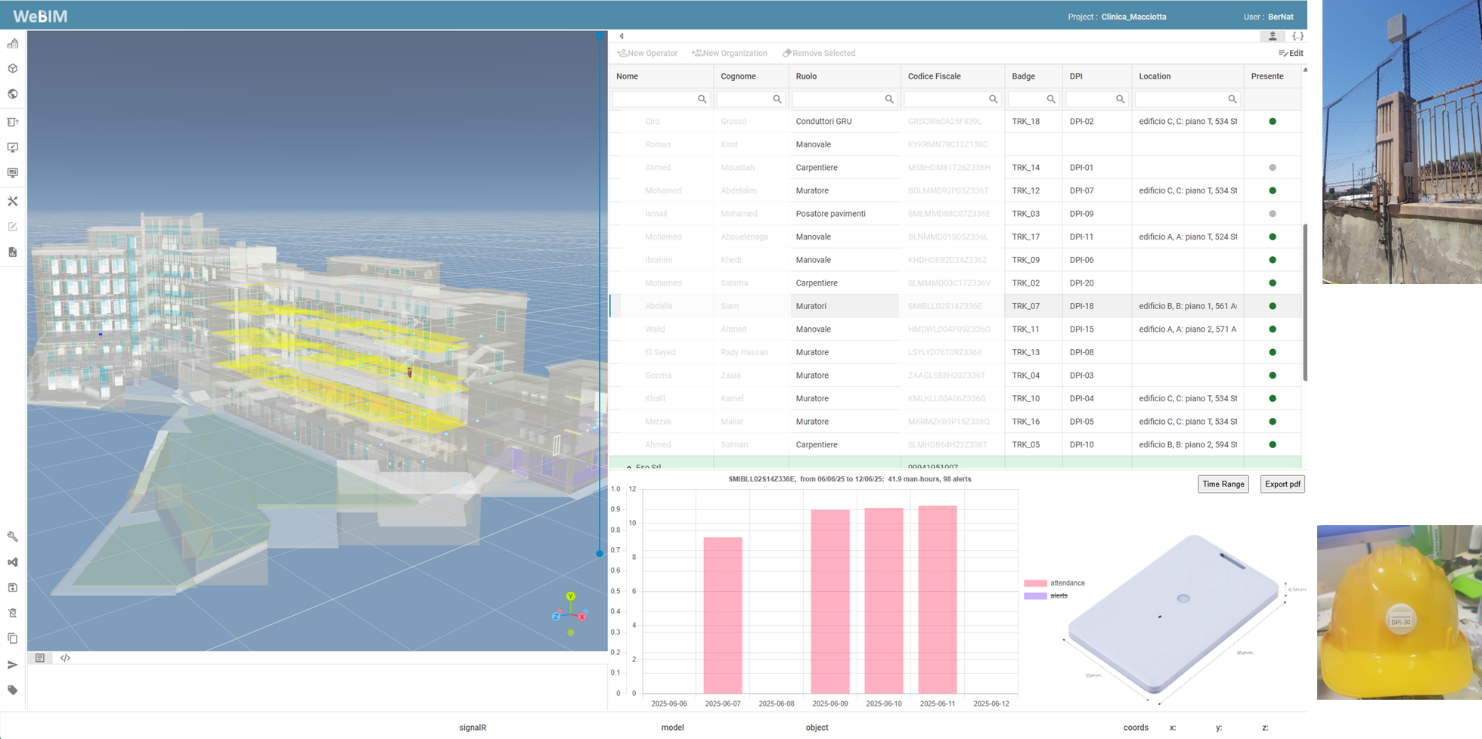This screenshot has width=1482, height=739.
Task: Click the Ruolo column filter field
Action: pos(837,99)
